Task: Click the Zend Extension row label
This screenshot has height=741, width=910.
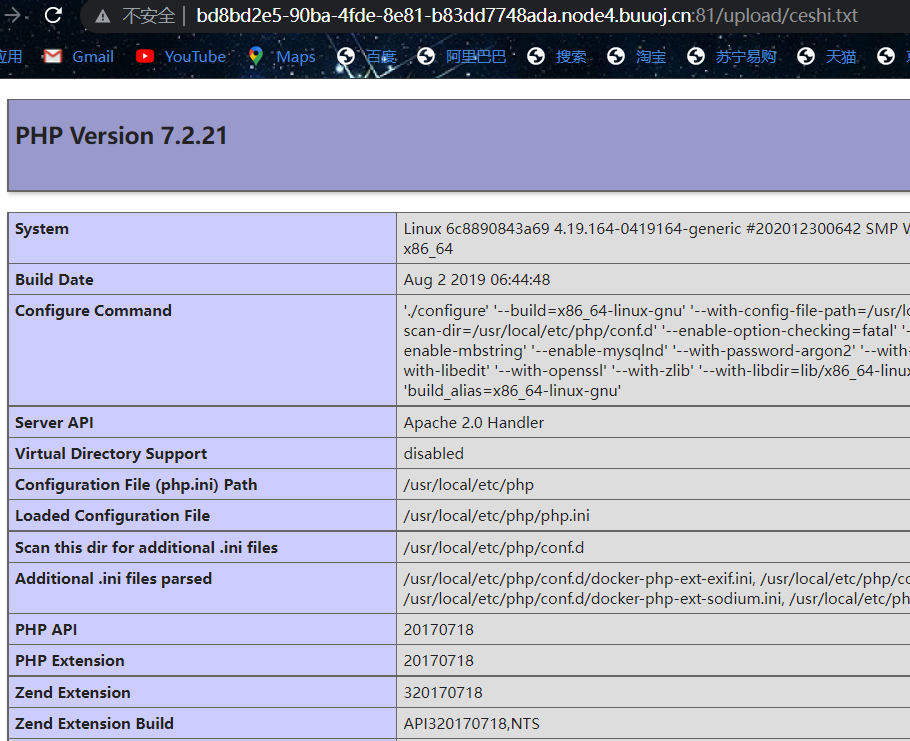Action: pyautogui.click(x=73, y=693)
